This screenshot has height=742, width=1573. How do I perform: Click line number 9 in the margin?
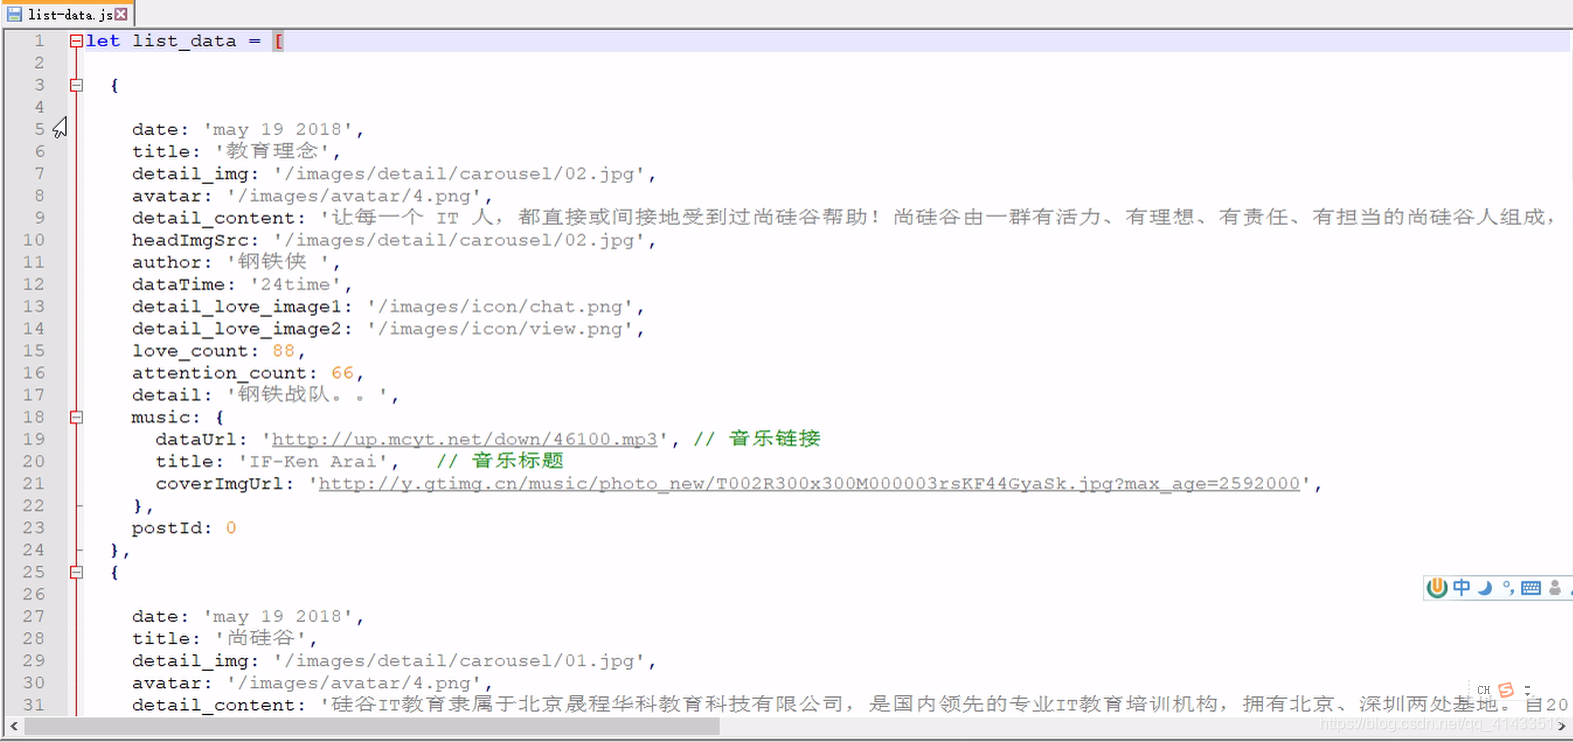pyautogui.click(x=39, y=218)
